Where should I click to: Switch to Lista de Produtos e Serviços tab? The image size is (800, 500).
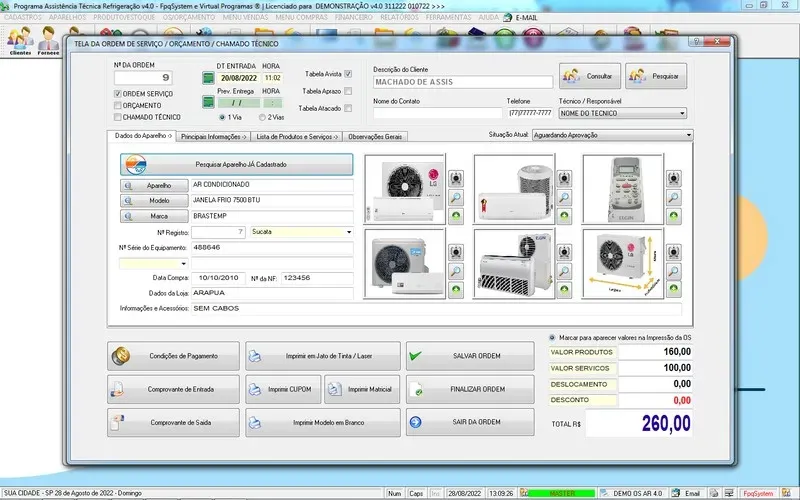pyautogui.click(x=296, y=135)
